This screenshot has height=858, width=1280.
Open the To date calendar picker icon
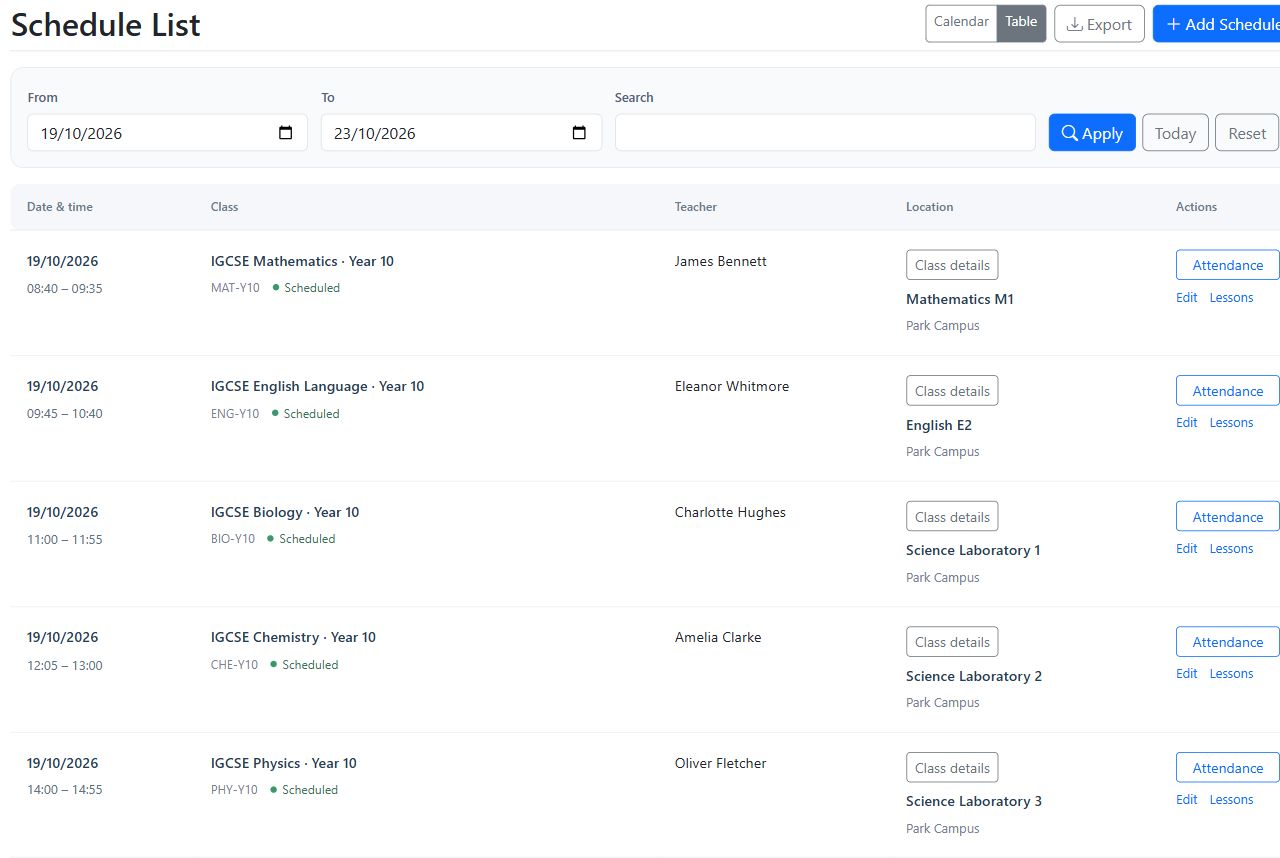click(579, 133)
